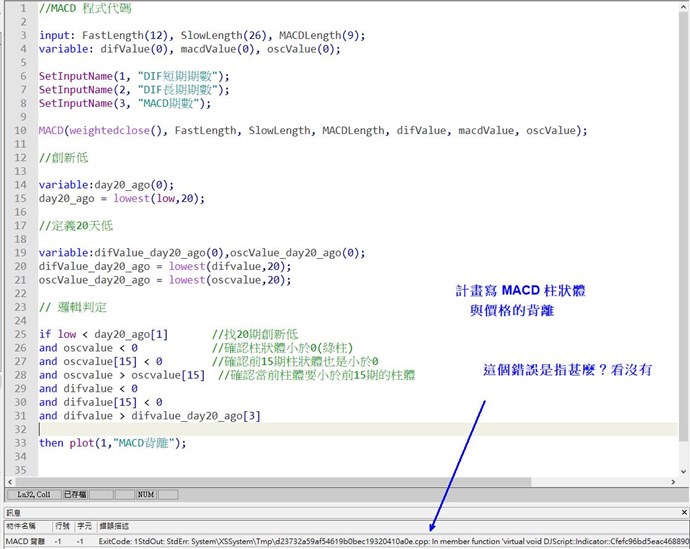Click the input: FastLength declaration line
This screenshot has width=690, height=549.
[200, 35]
